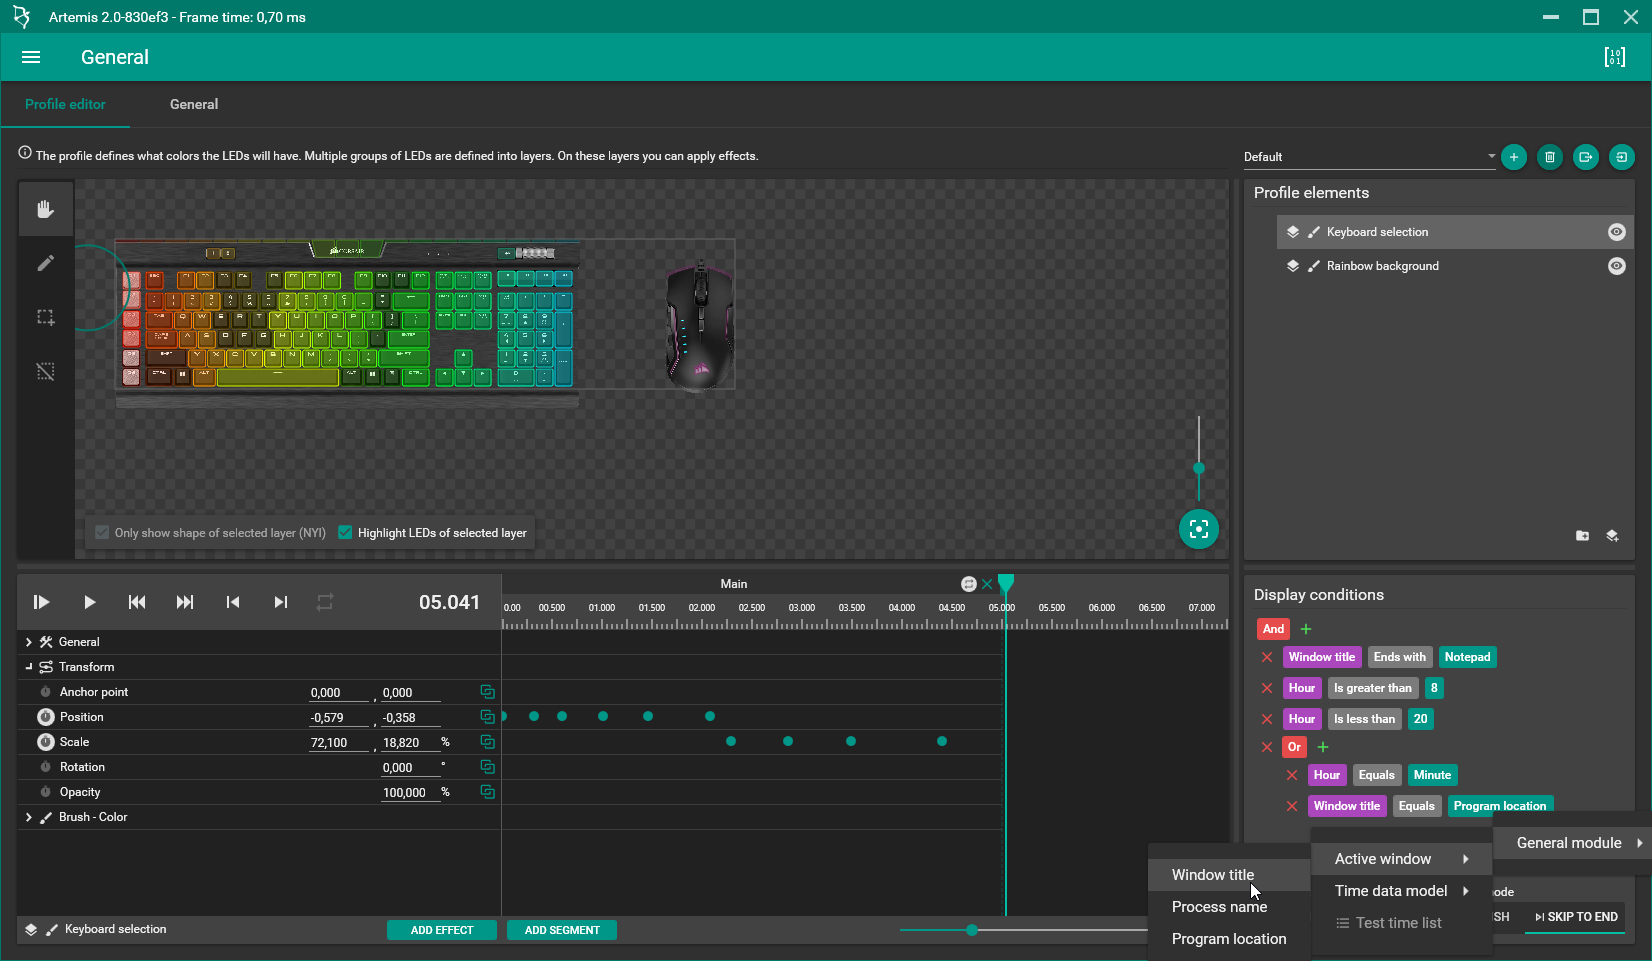Select Program location menu entry
Image resolution: width=1652 pixels, height=961 pixels.
pos(1229,939)
